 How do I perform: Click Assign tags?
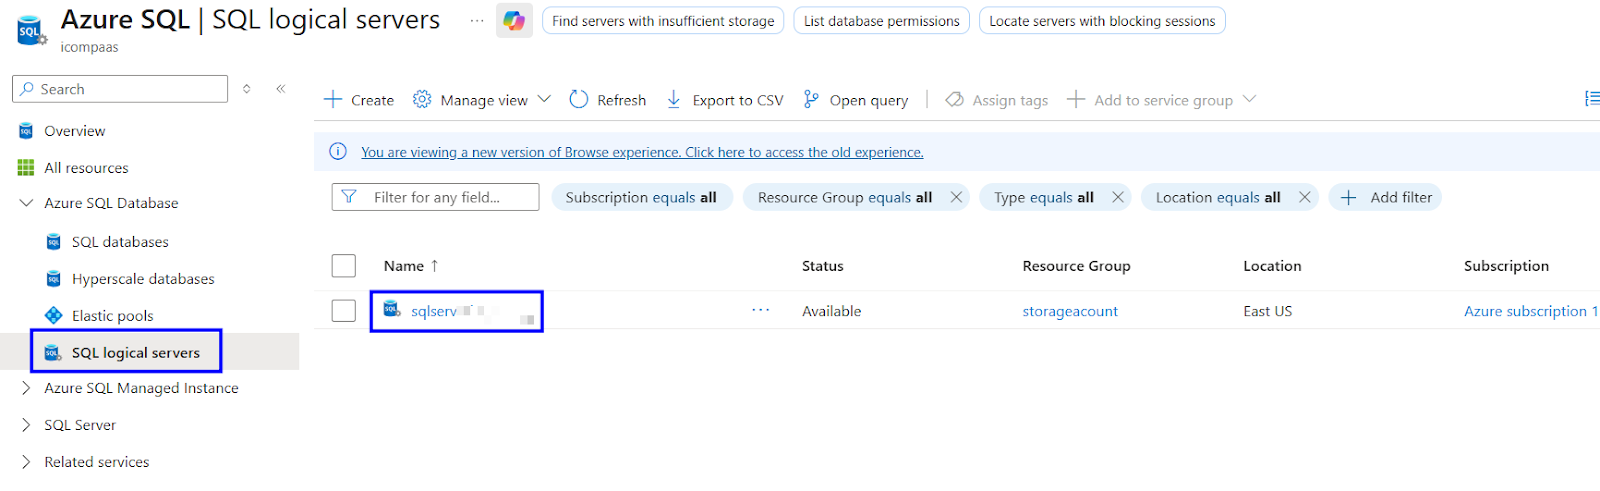coord(997,100)
